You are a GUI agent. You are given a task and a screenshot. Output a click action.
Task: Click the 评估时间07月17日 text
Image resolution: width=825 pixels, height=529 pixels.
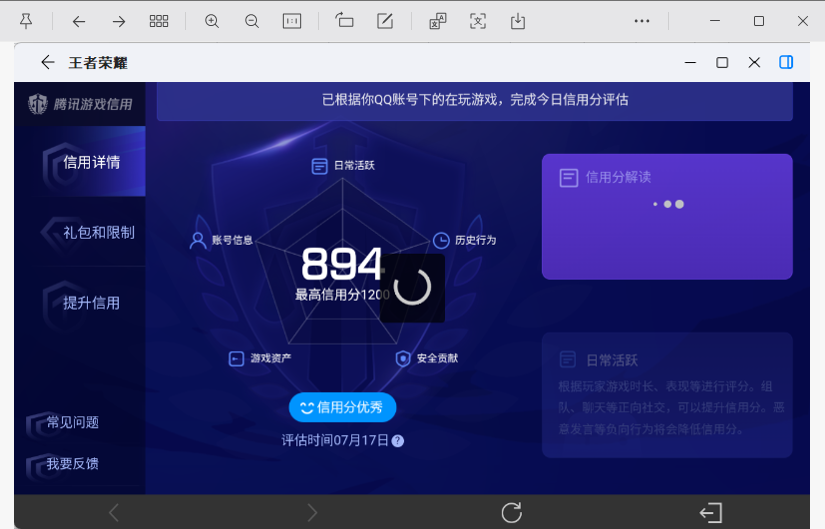(x=335, y=441)
